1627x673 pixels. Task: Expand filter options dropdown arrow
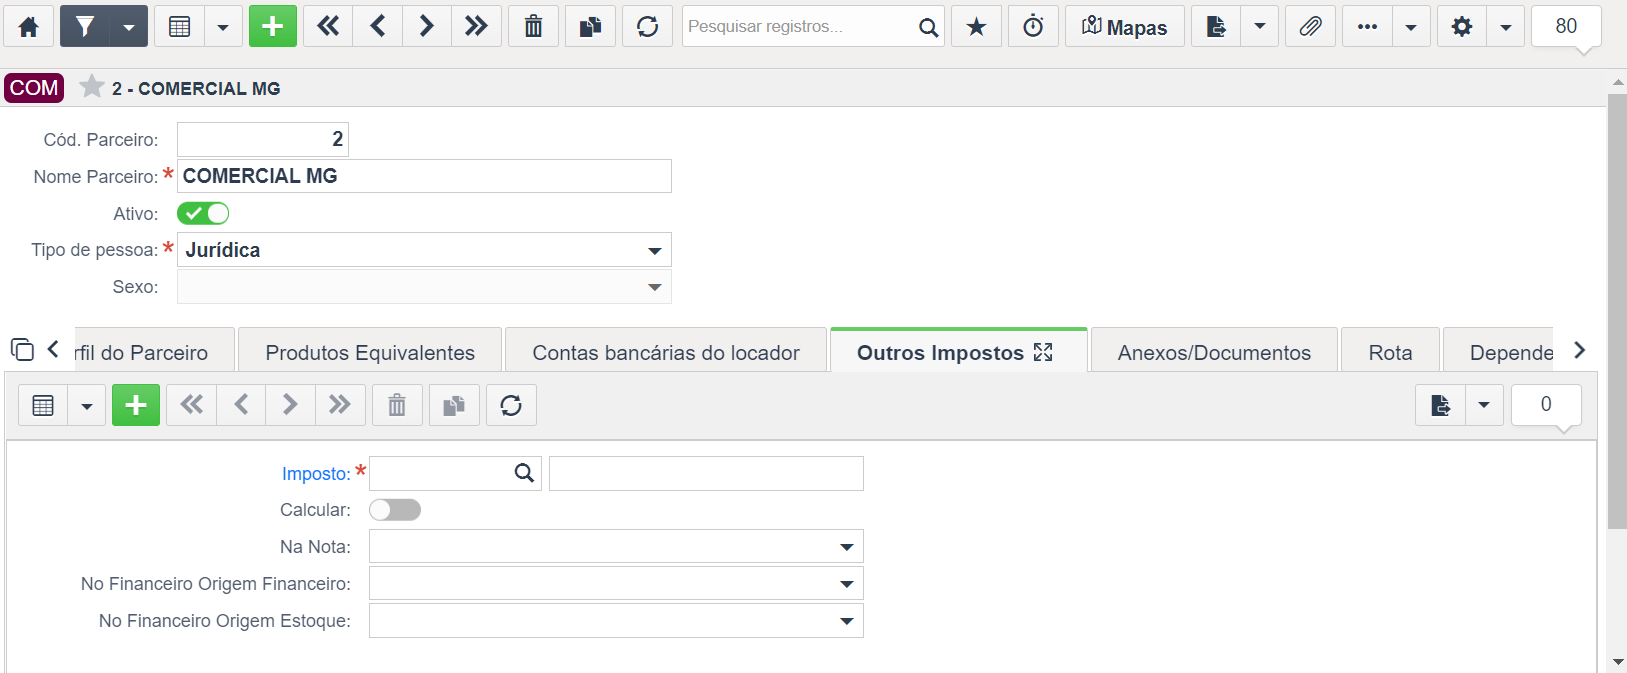129,26
